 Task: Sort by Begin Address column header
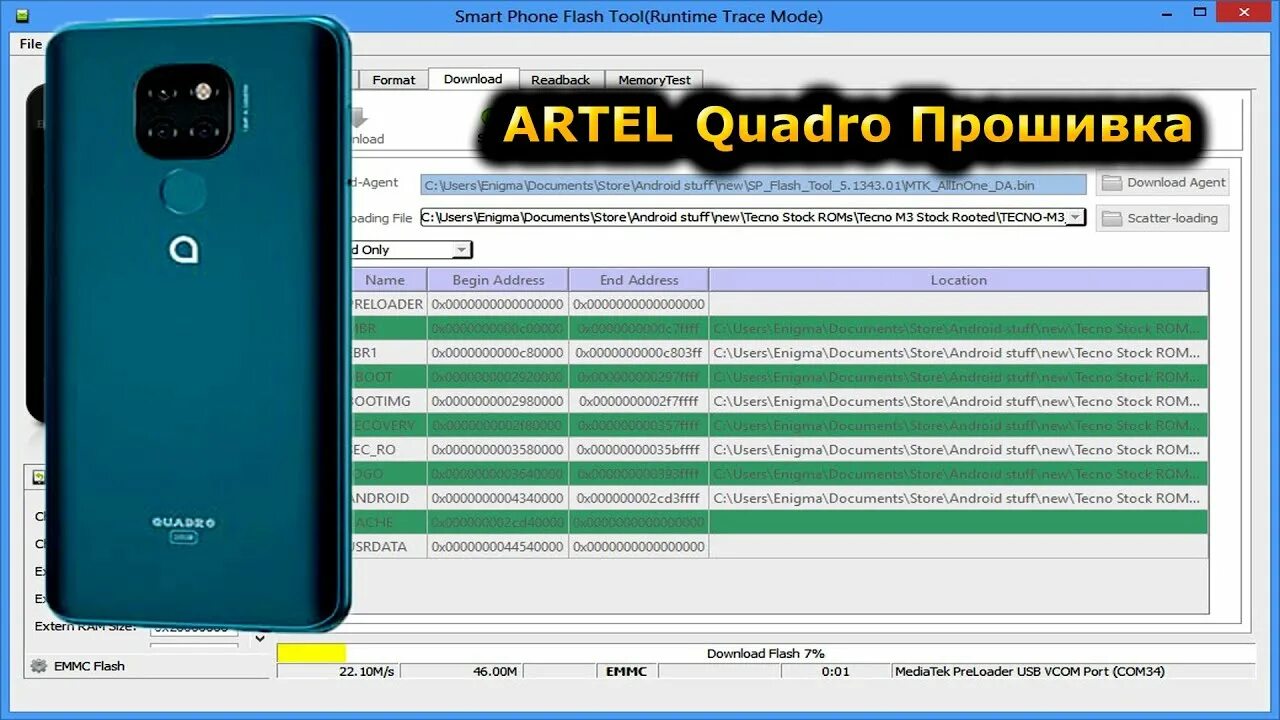click(x=498, y=280)
